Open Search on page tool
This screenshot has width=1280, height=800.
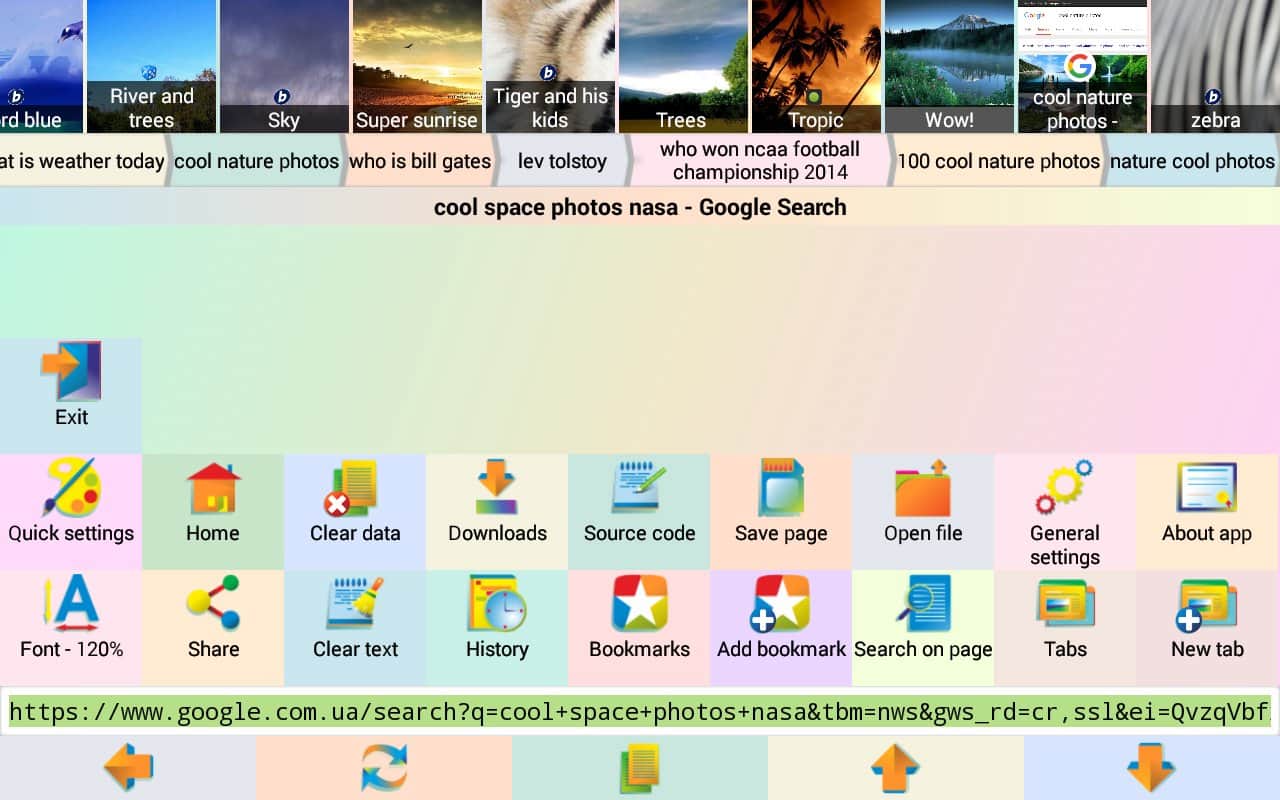tap(923, 605)
